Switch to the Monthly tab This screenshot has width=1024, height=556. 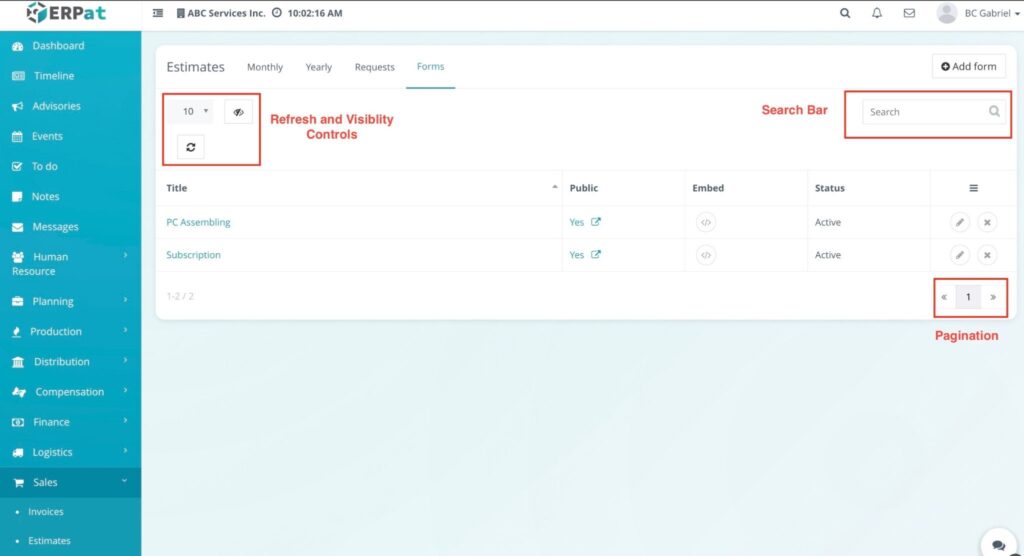(265, 67)
